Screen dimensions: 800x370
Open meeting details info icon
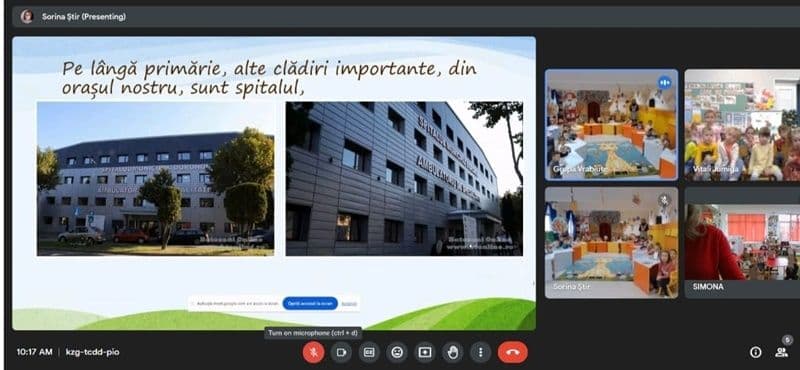(756, 352)
